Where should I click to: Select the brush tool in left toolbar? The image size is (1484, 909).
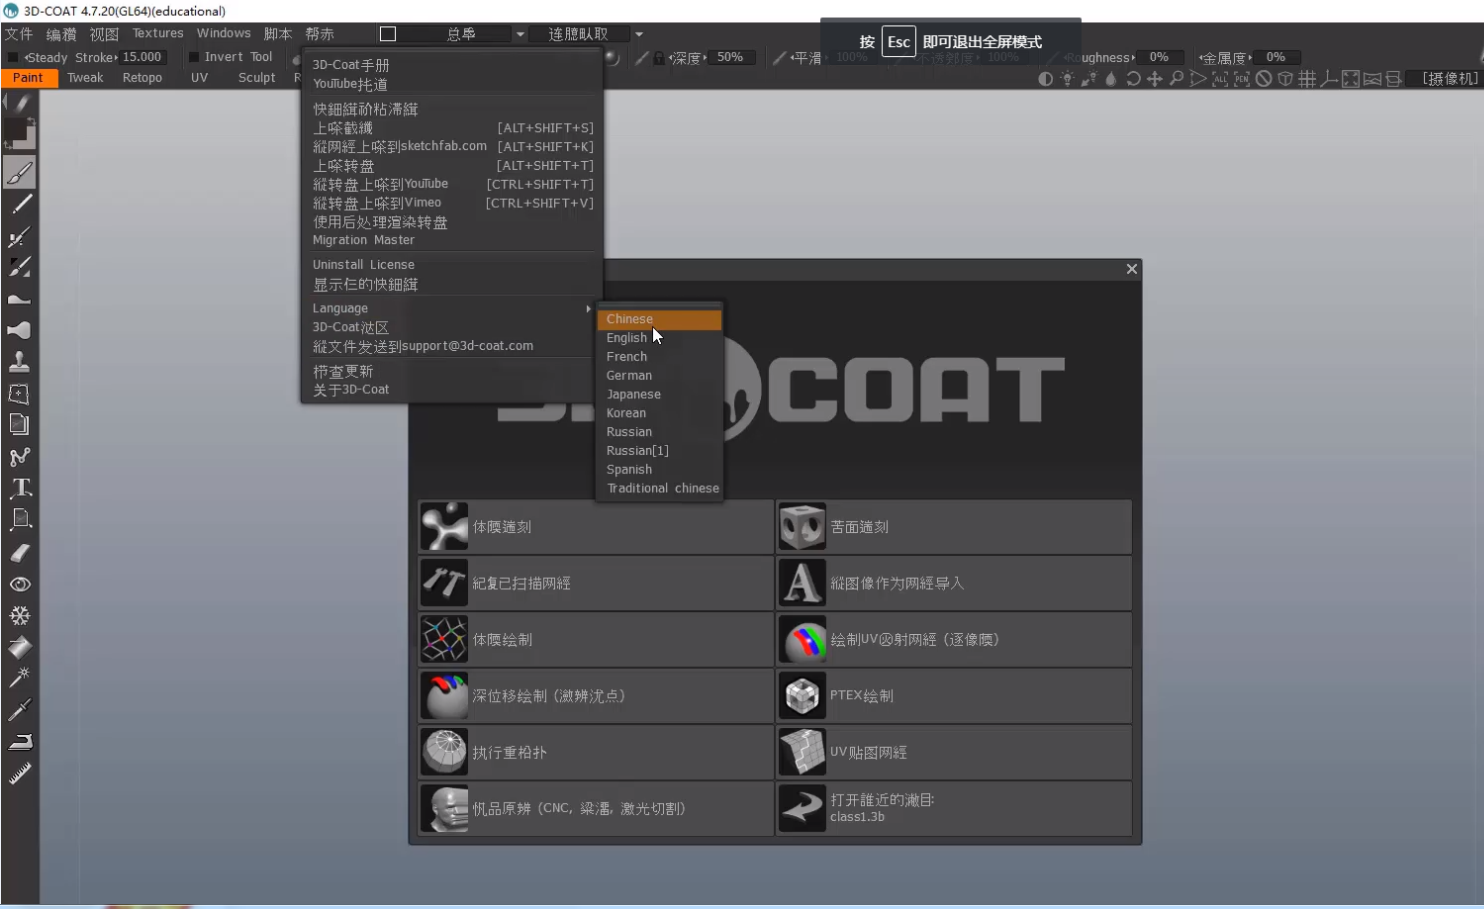pyautogui.click(x=19, y=173)
